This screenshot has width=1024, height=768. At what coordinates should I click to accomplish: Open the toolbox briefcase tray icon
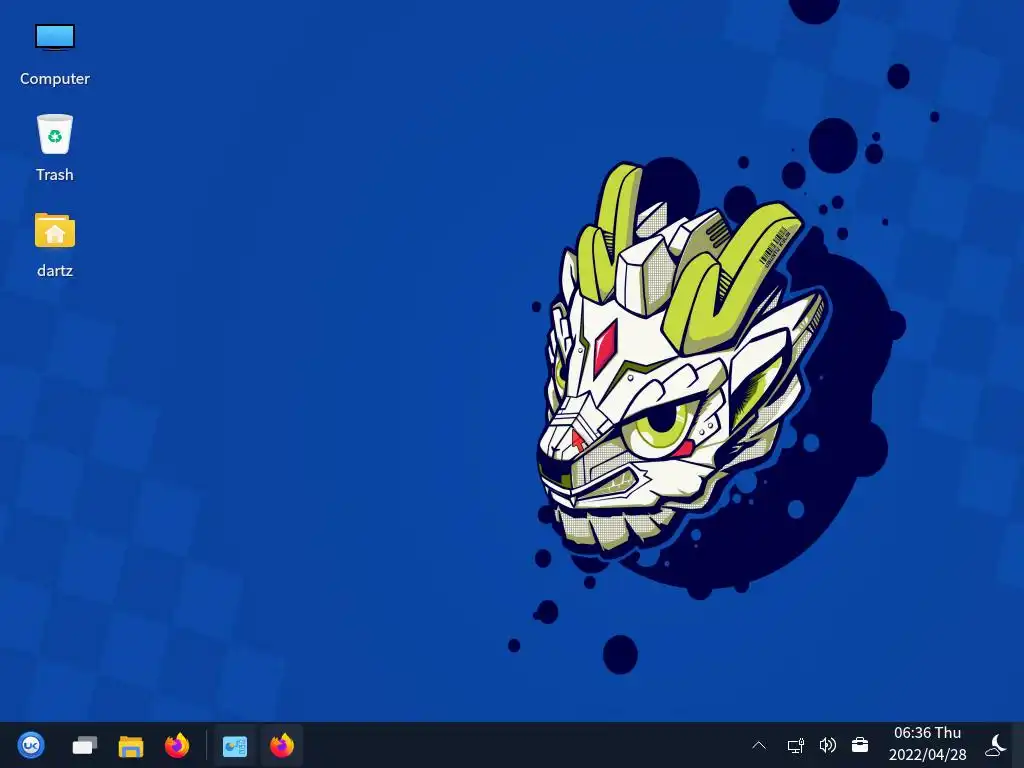860,745
